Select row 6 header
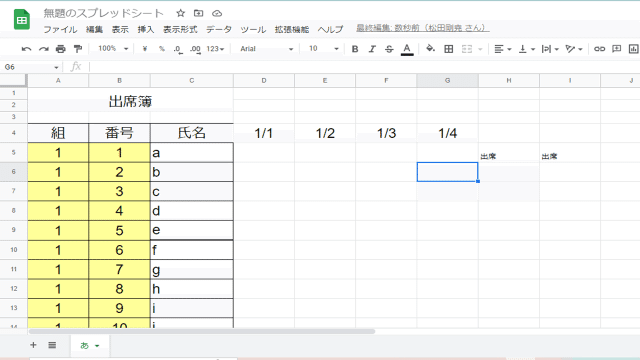The image size is (640, 360). pos(13,172)
